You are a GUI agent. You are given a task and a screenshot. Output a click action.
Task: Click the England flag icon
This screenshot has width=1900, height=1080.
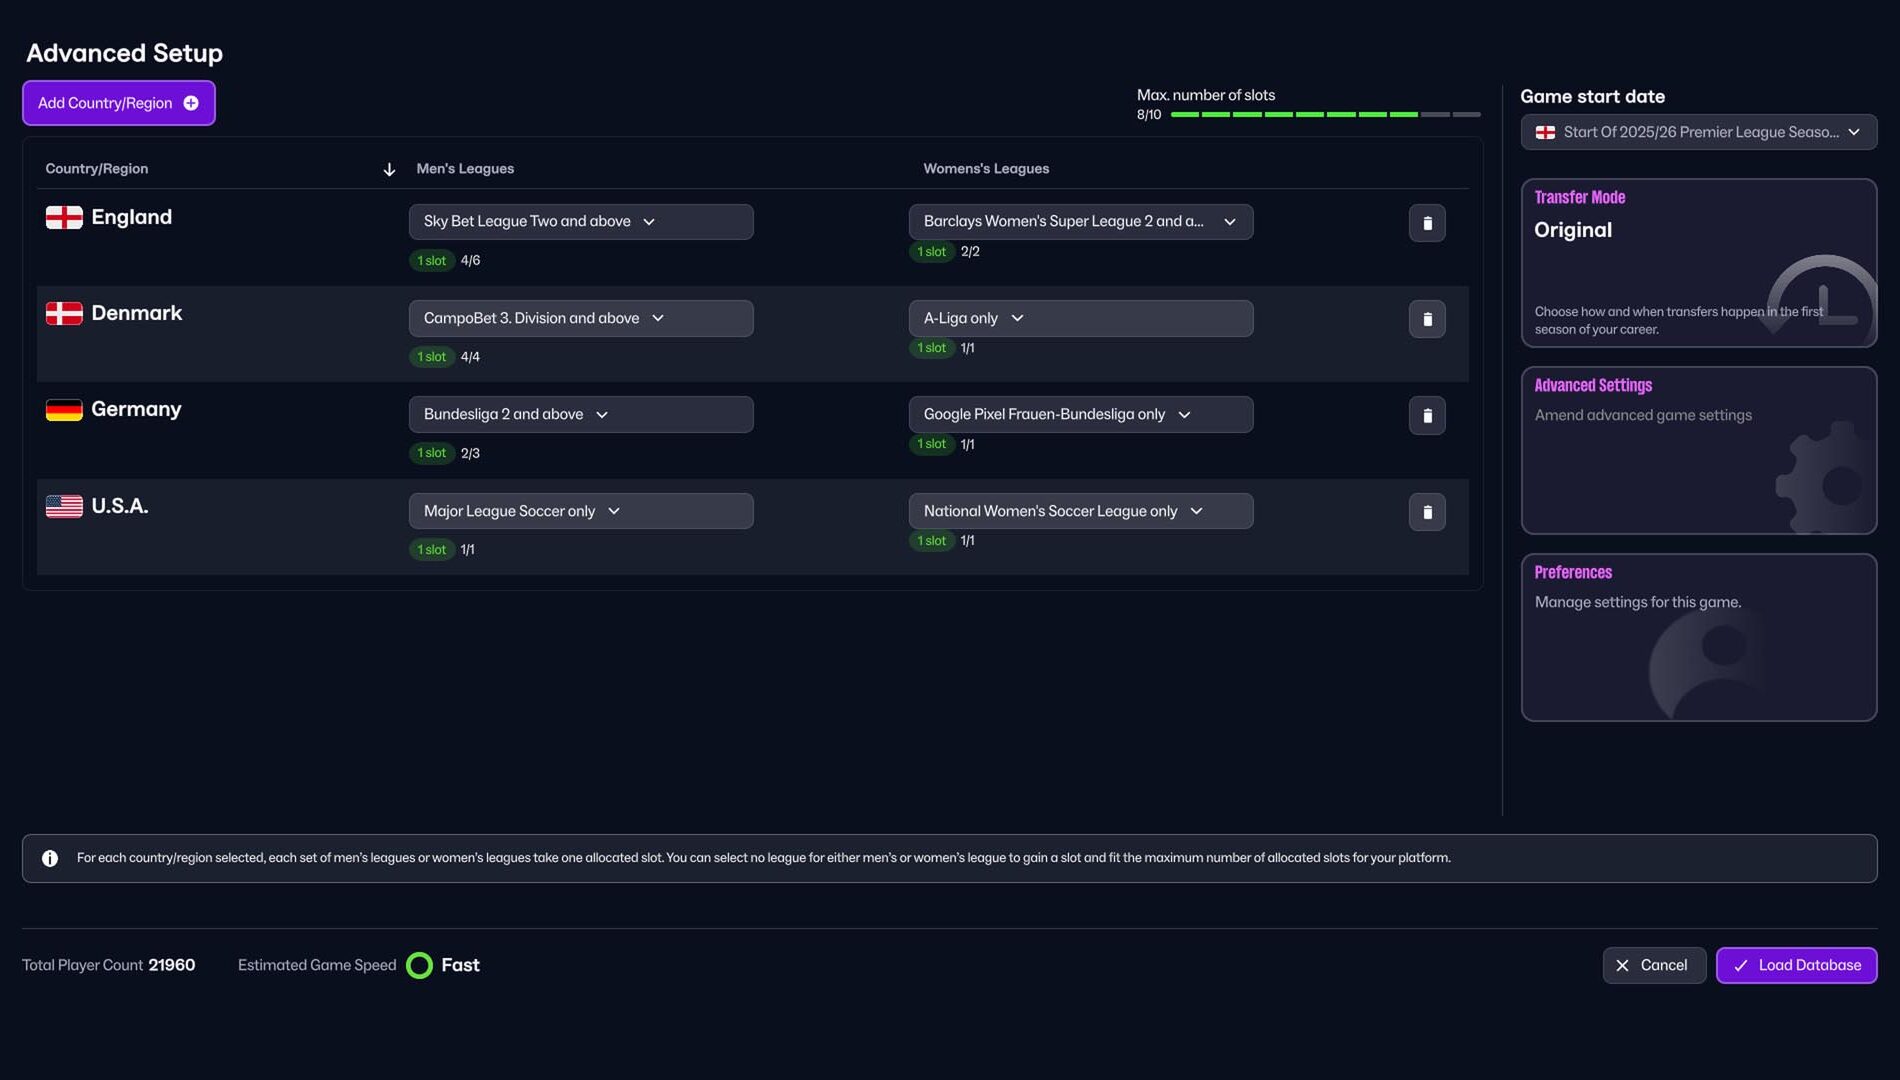pos(63,216)
